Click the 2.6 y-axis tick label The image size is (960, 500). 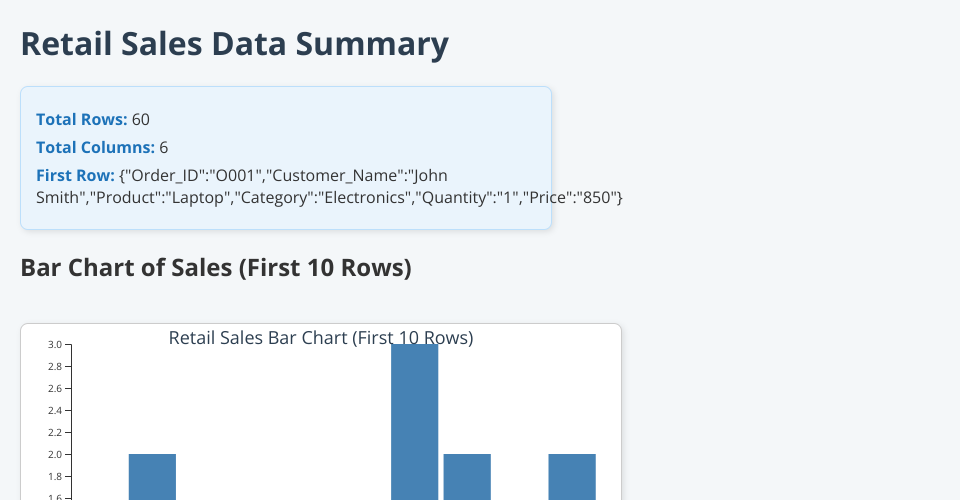click(x=54, y=389)
